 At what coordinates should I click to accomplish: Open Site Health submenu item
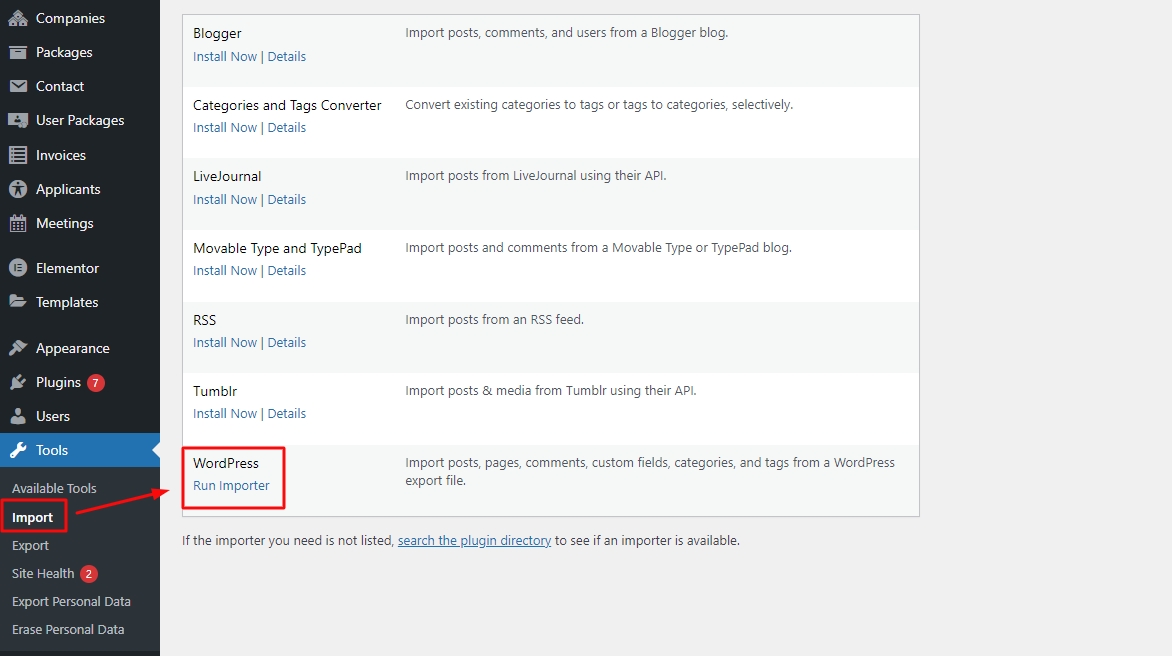[43, 573]
